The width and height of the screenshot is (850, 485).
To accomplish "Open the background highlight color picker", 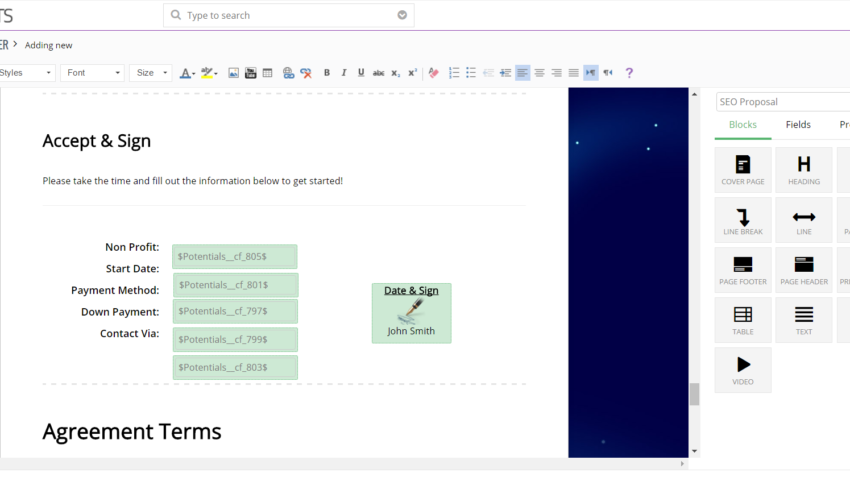I will pos(209,73).
